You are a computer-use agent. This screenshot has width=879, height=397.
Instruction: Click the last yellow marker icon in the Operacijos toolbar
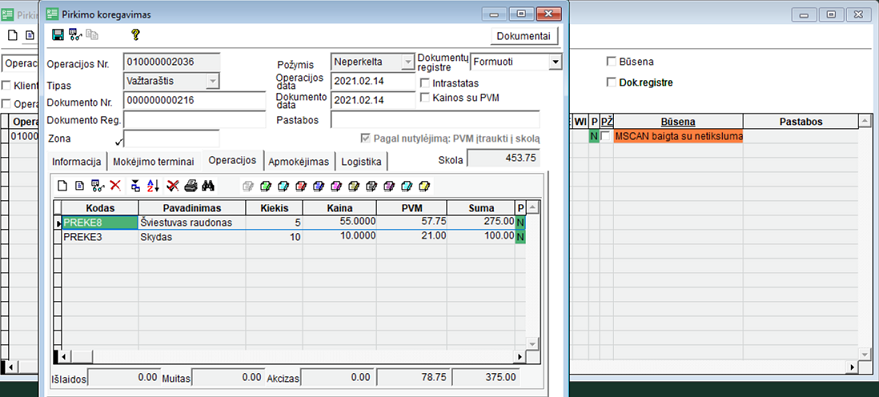[425, 186]
